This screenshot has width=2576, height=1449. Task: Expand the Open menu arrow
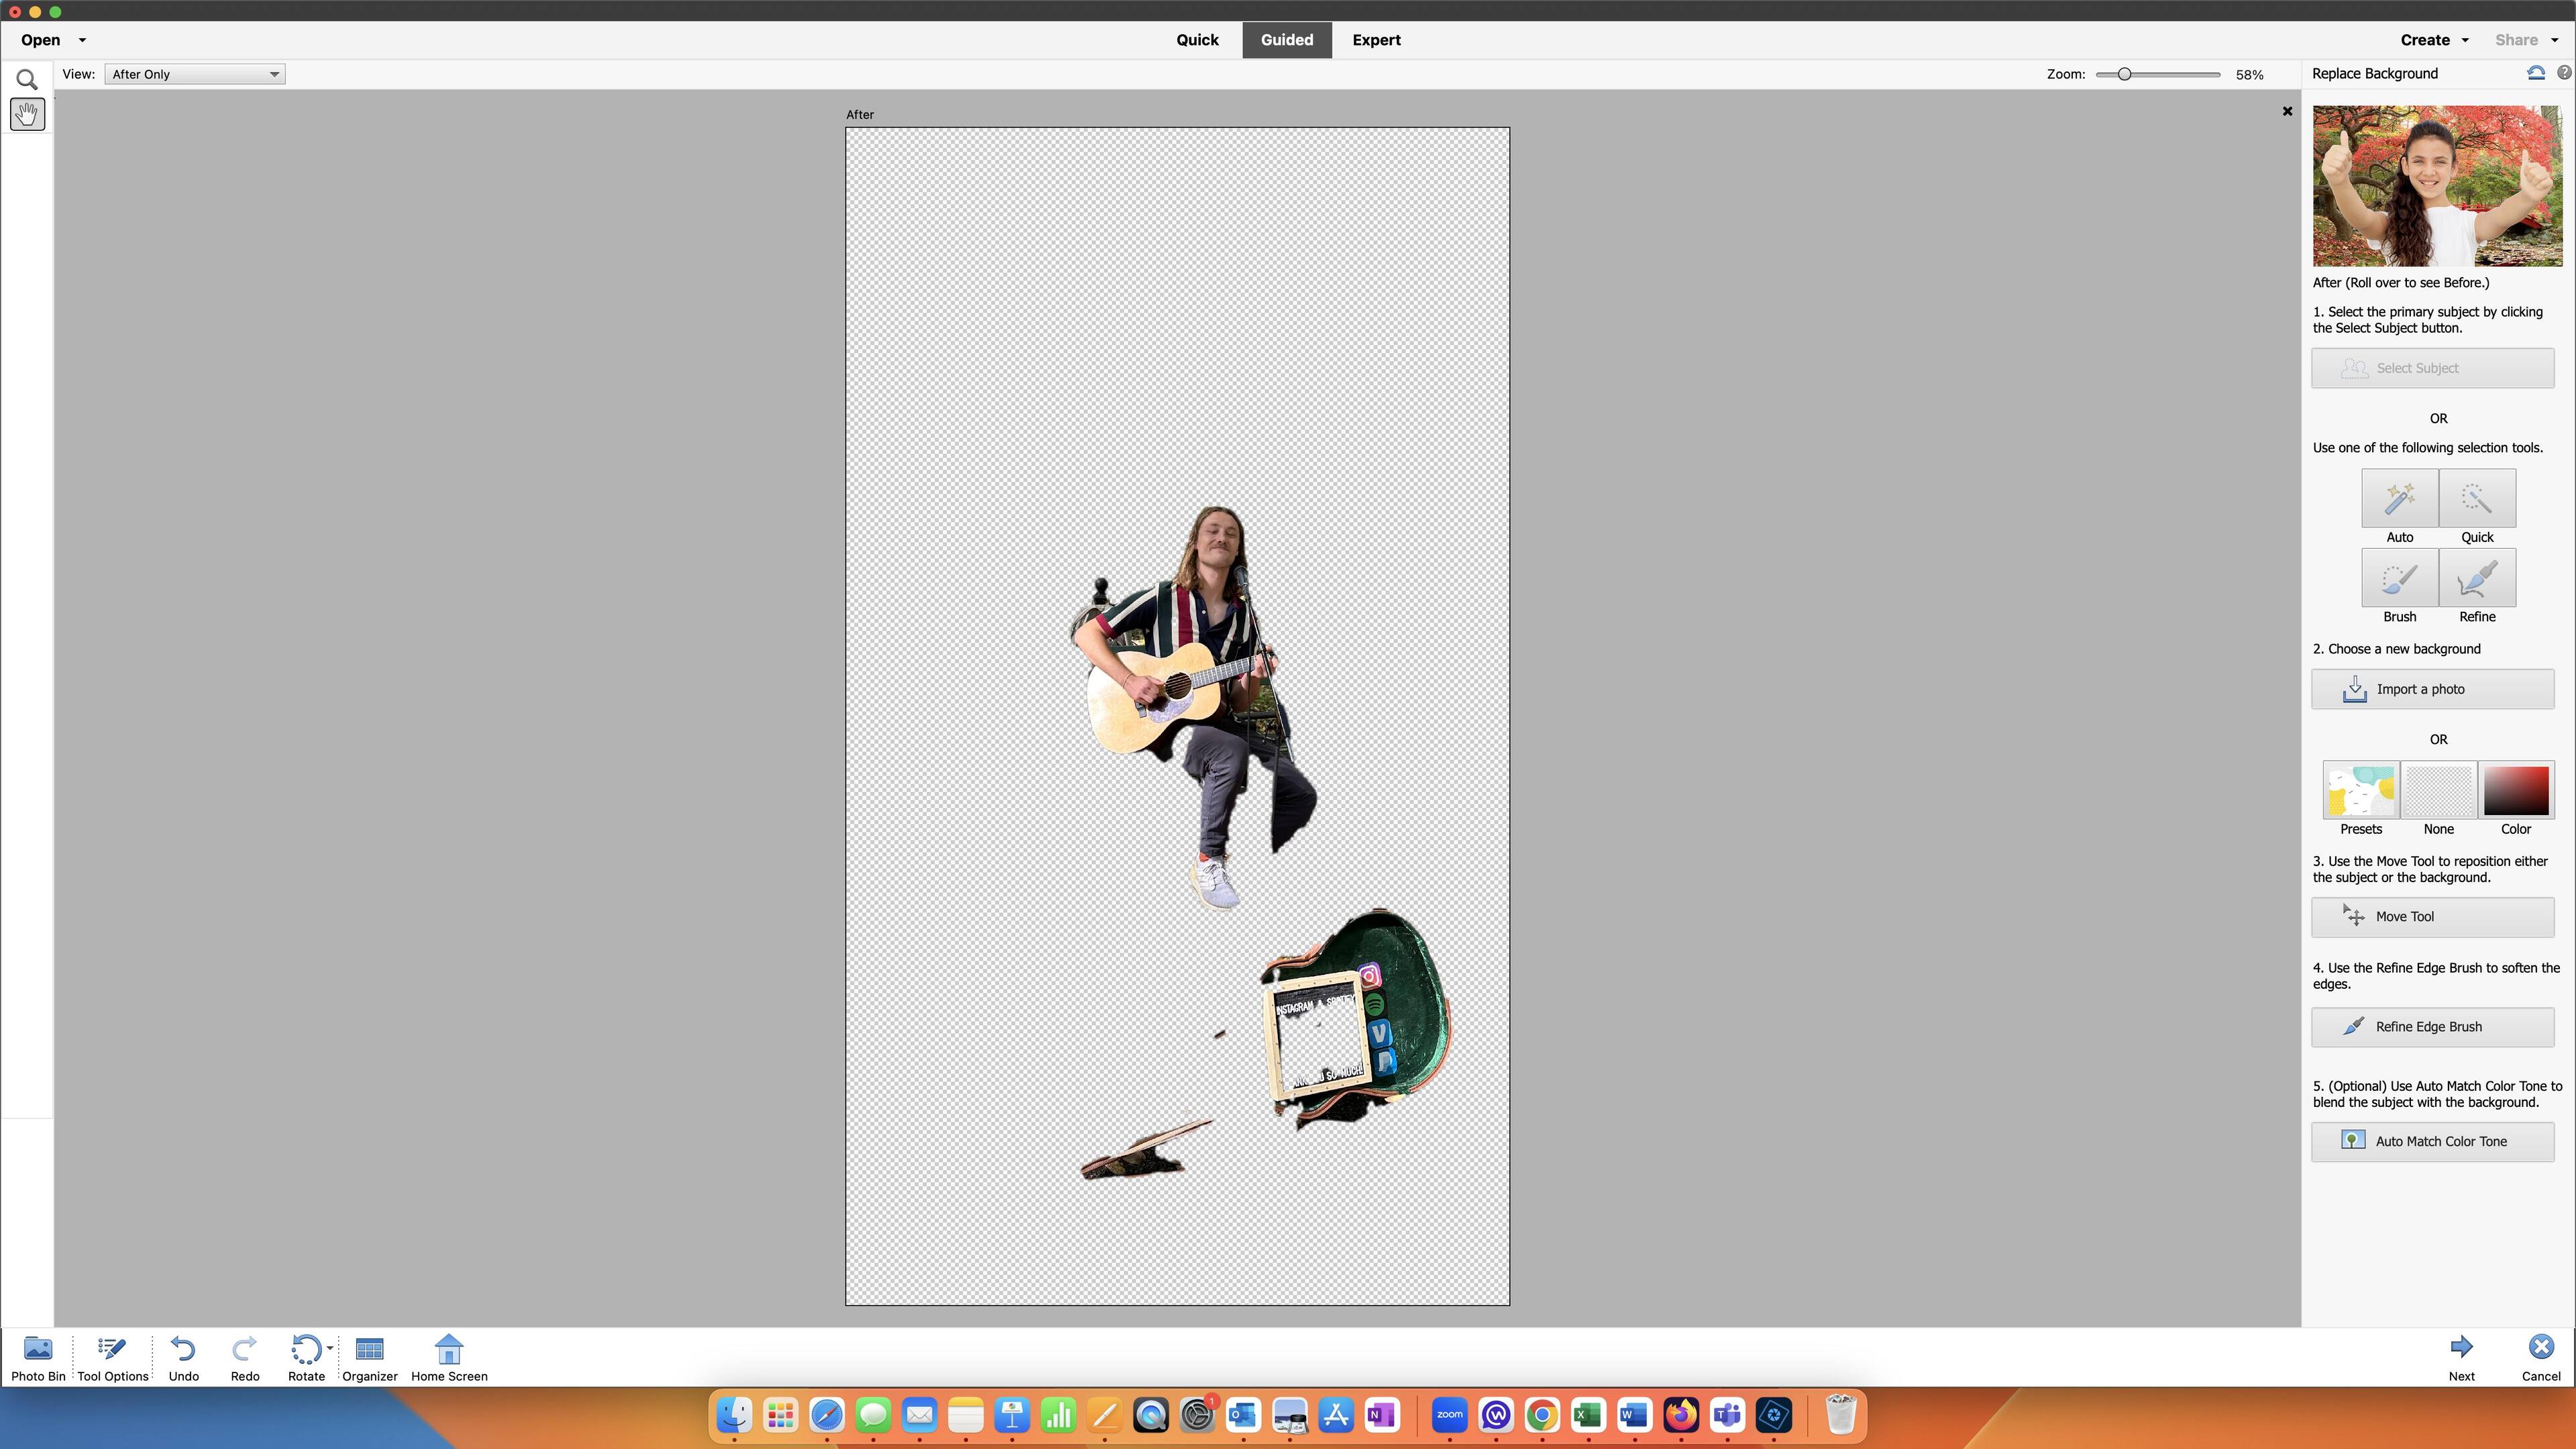82,40
